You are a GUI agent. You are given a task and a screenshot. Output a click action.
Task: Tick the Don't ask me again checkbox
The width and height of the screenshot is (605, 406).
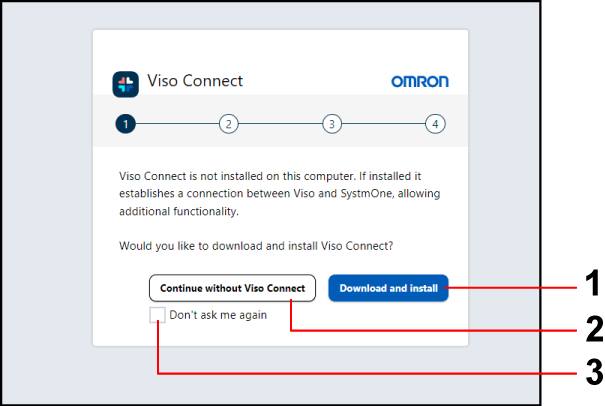pyautogui.click(x=158, y=315)
